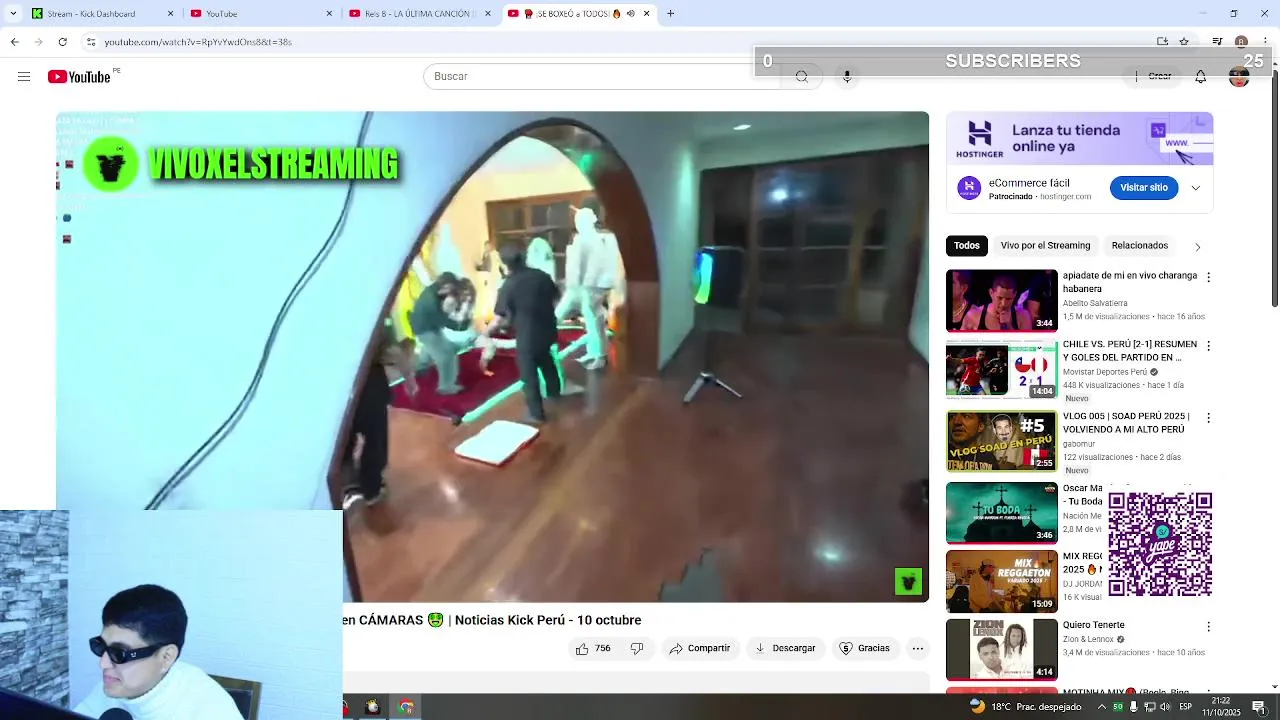Open the YouTube account avatar menu

point(1239,77)
